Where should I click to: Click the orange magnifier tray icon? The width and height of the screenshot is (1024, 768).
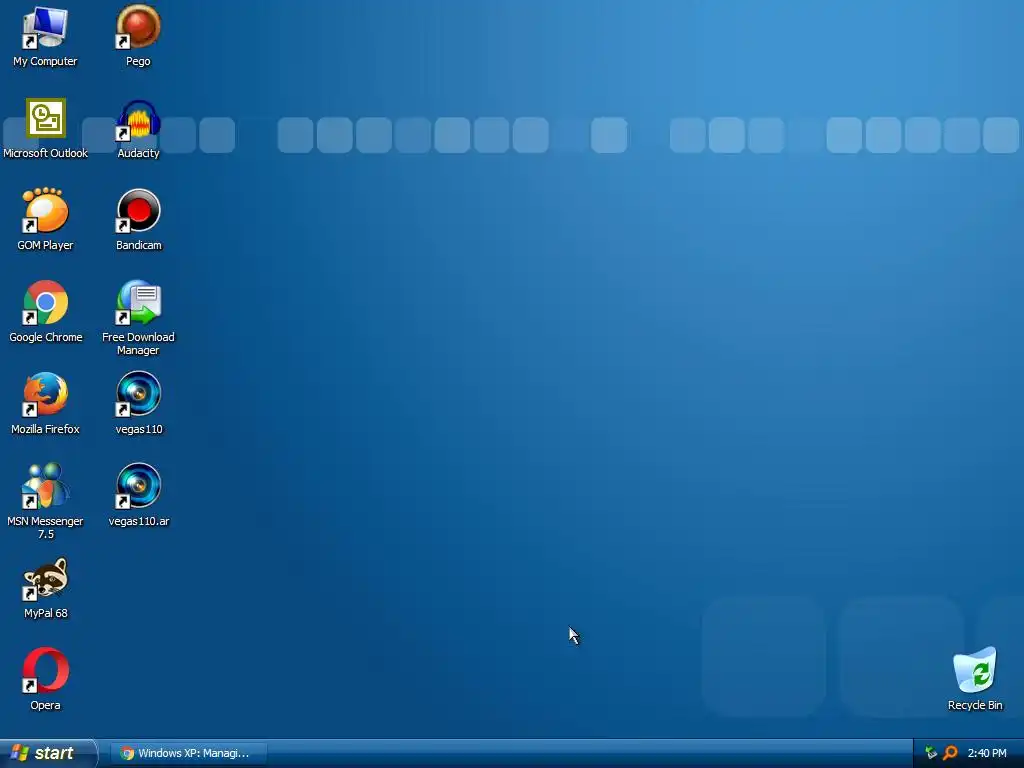click(950, 753)
